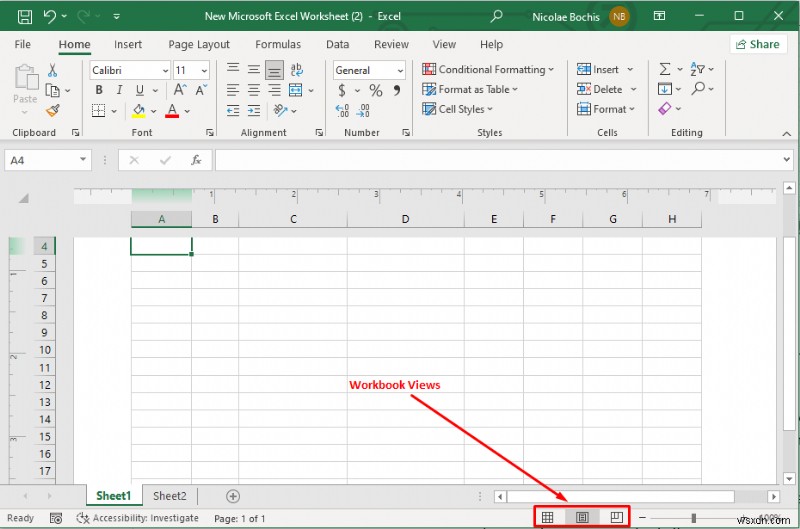Viewport: 800px width, 529px height.
Task: Switch to Normal workbook view
Action: click(547, 517)
